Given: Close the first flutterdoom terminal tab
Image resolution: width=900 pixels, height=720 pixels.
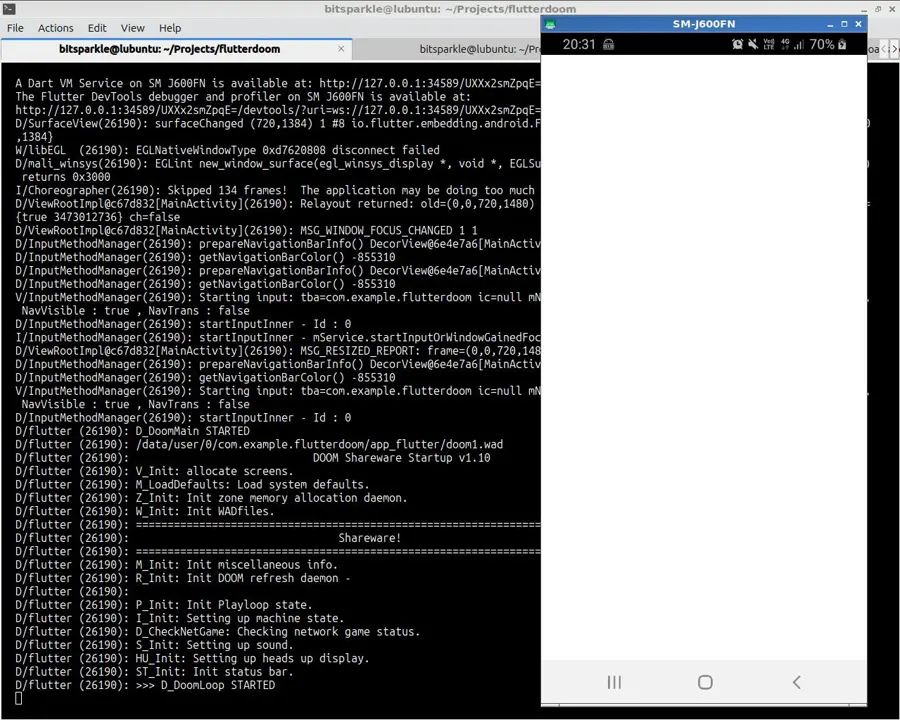Looking at the screenshot, I should point(341,49).
